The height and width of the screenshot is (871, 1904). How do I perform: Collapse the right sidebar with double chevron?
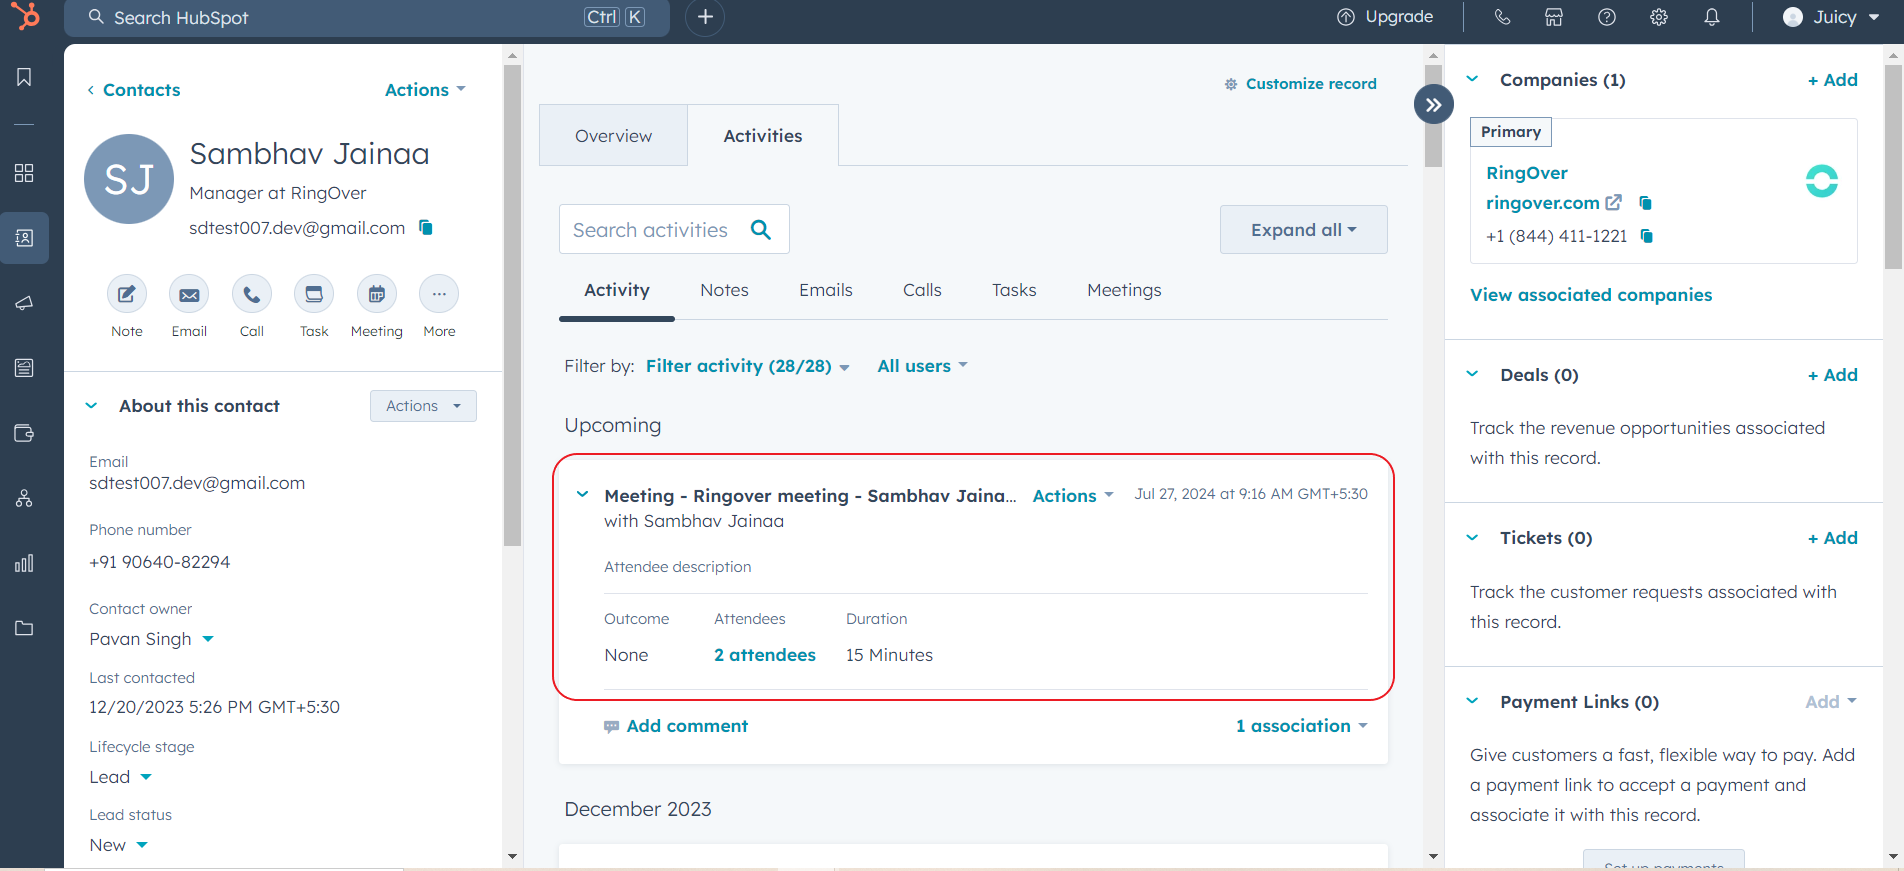point(1434,104)
